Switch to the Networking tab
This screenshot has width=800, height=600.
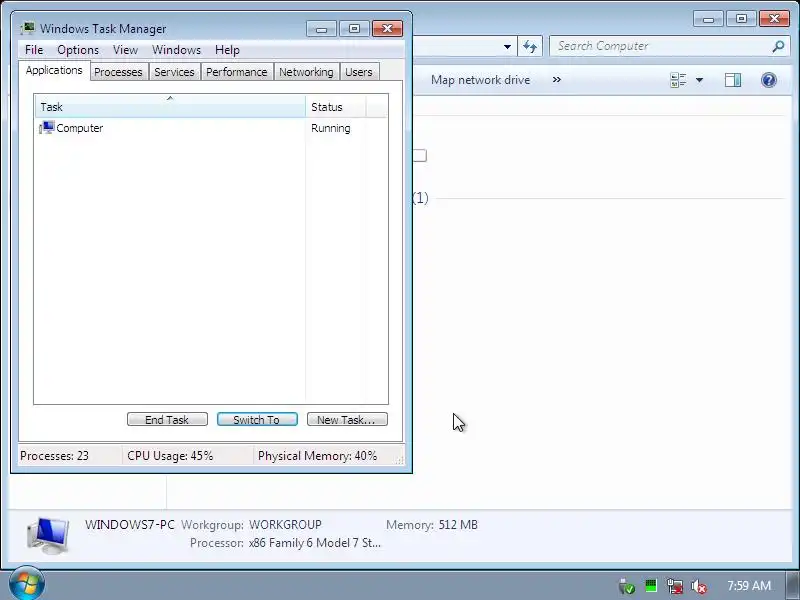click(x=306, y=72)
